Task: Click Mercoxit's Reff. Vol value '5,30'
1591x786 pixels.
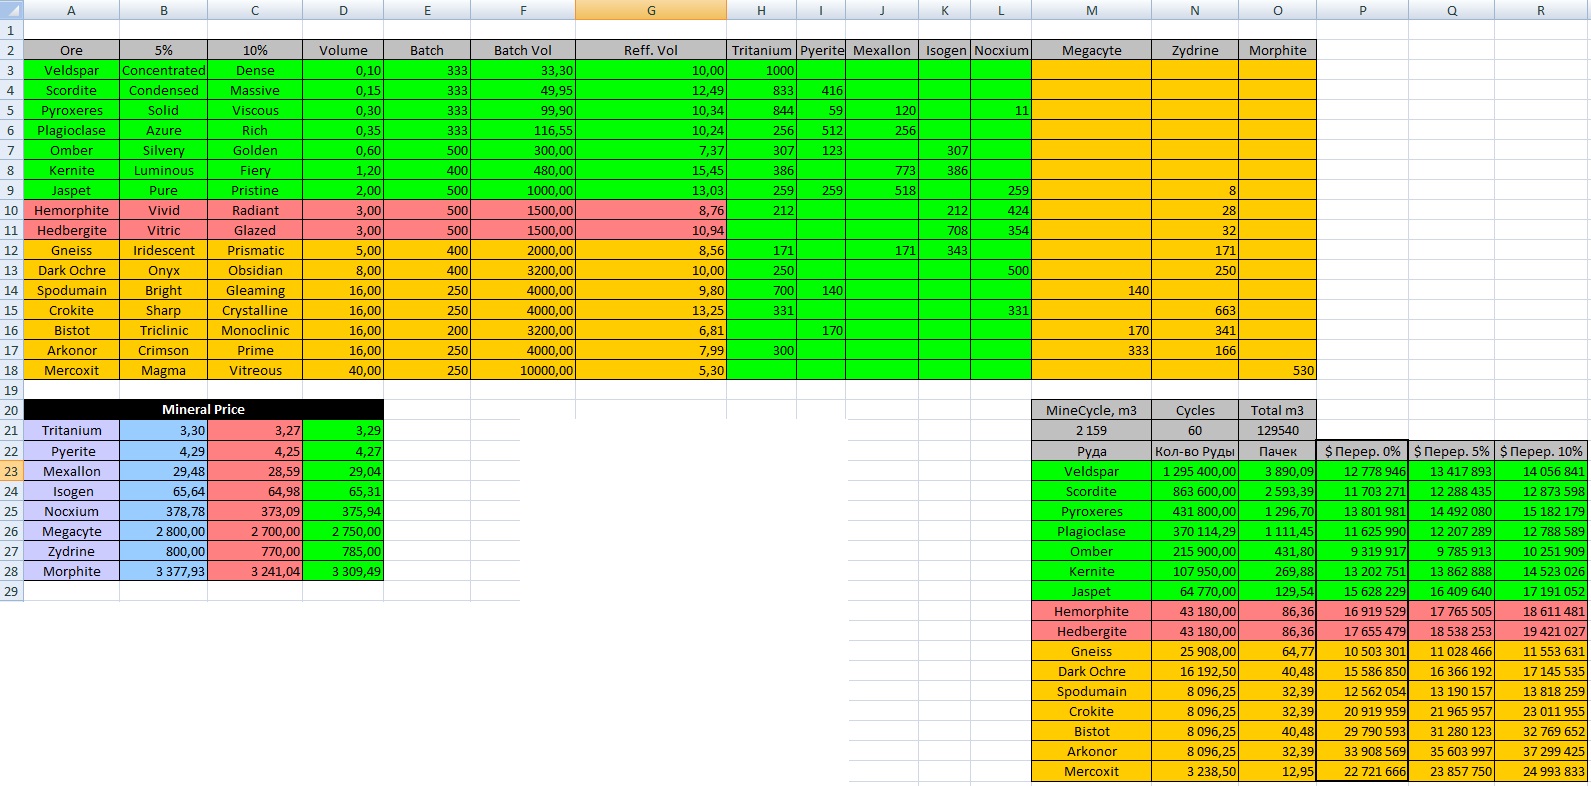Action: click(x=651, y=370)
